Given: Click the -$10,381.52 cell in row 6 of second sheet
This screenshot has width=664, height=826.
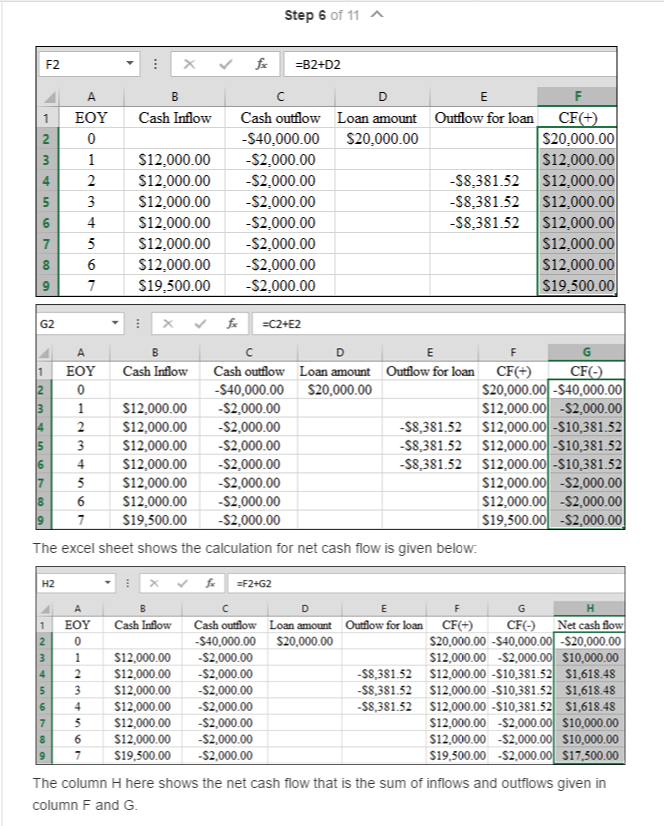Looking at the screenshot, I should [x=586, y=464].
